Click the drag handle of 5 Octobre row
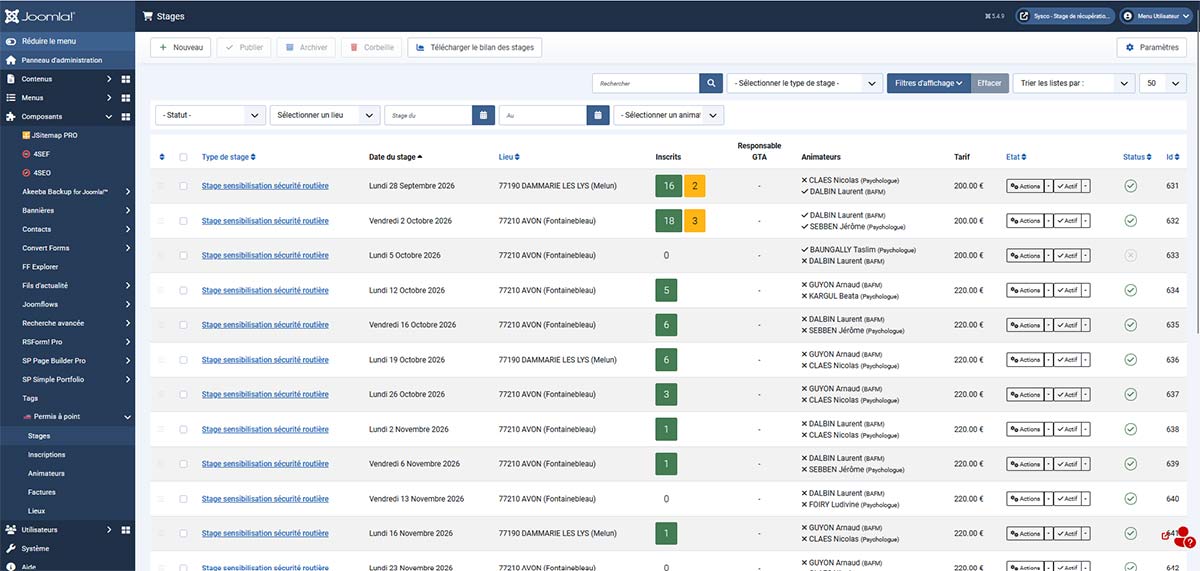This screenshot has height=571, width=1200. pos(162,255)
